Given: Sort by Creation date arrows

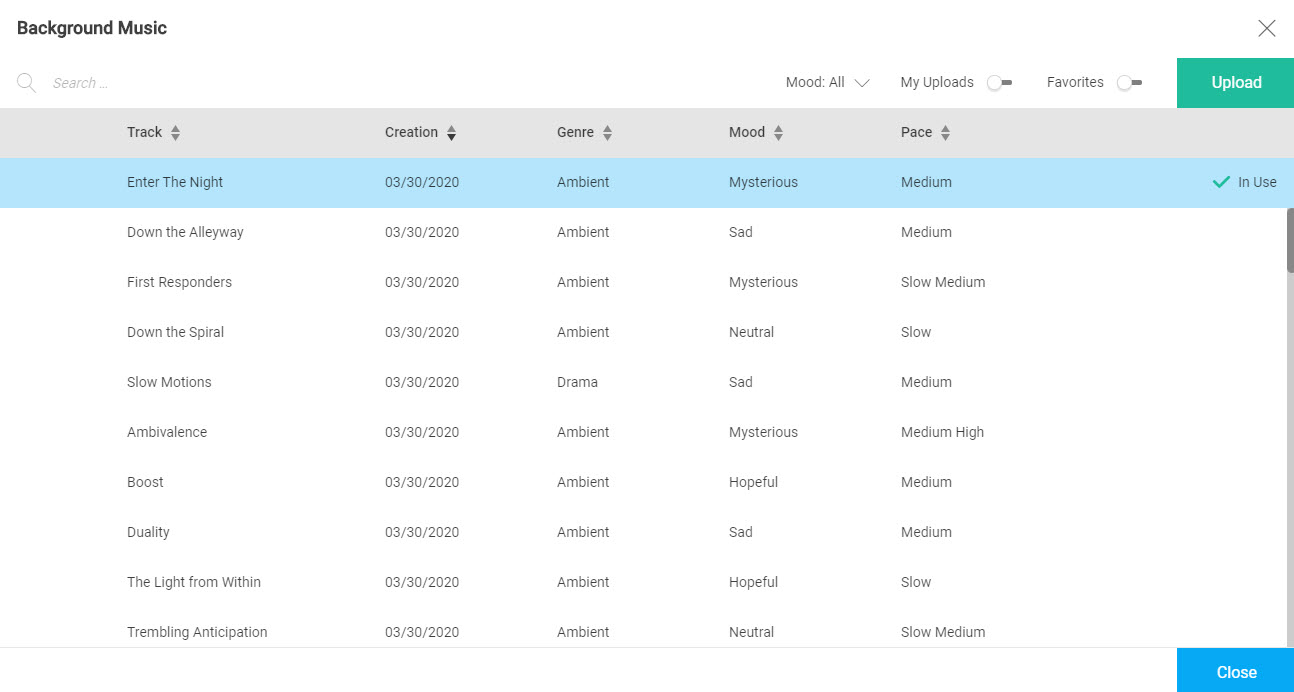Looking at the screenshot, I should (x=452, y=133).
